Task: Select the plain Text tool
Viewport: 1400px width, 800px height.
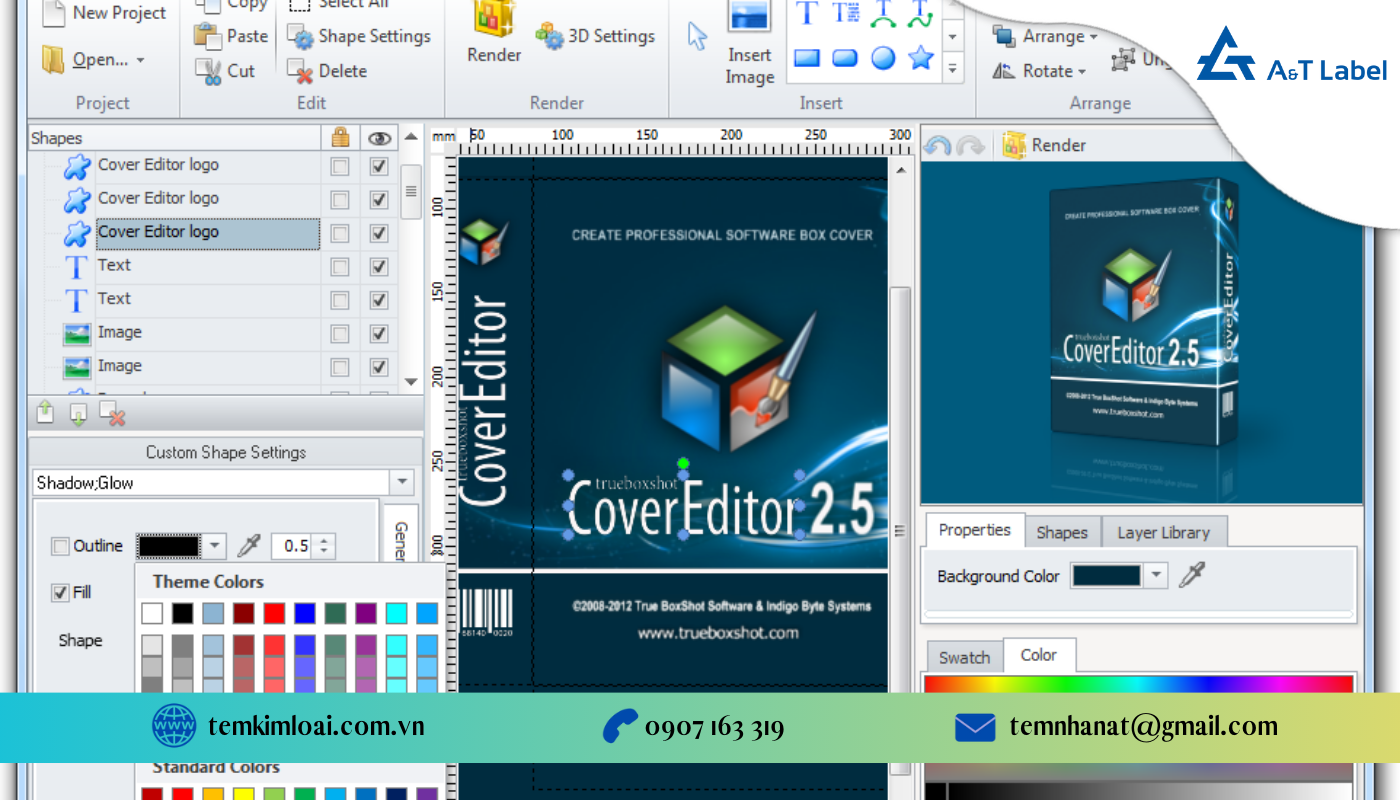Action: click(808, 12)
